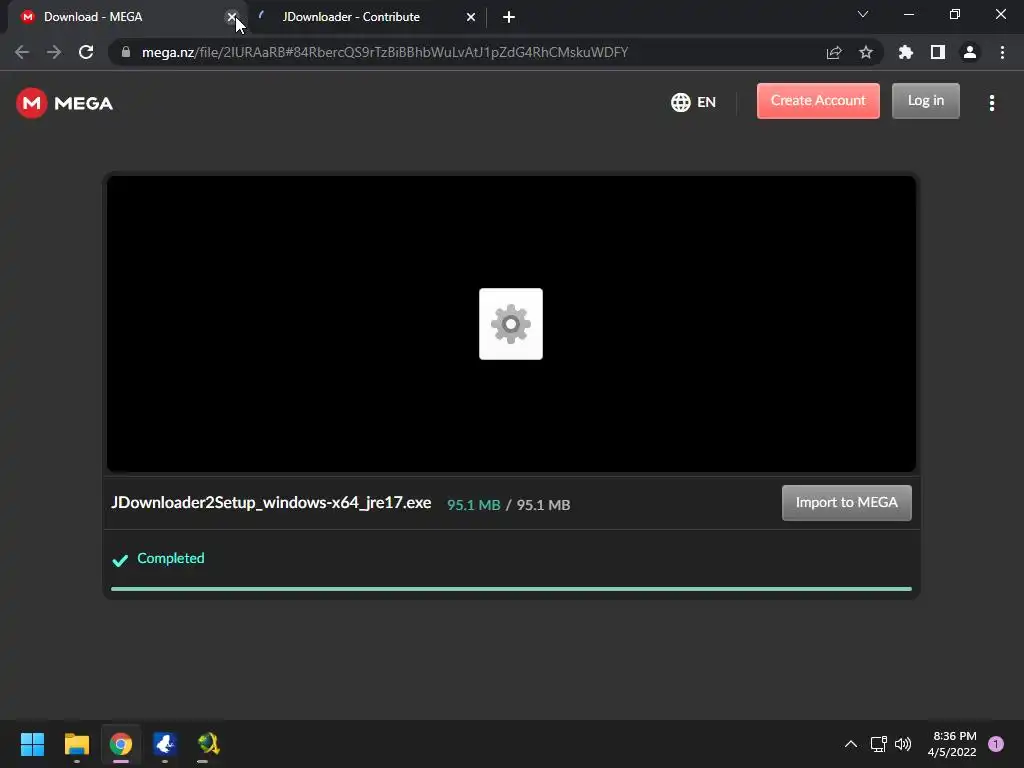Go forward to next page
The width and height of the screenshot is (1024, 768).
(x=54, y=52)
